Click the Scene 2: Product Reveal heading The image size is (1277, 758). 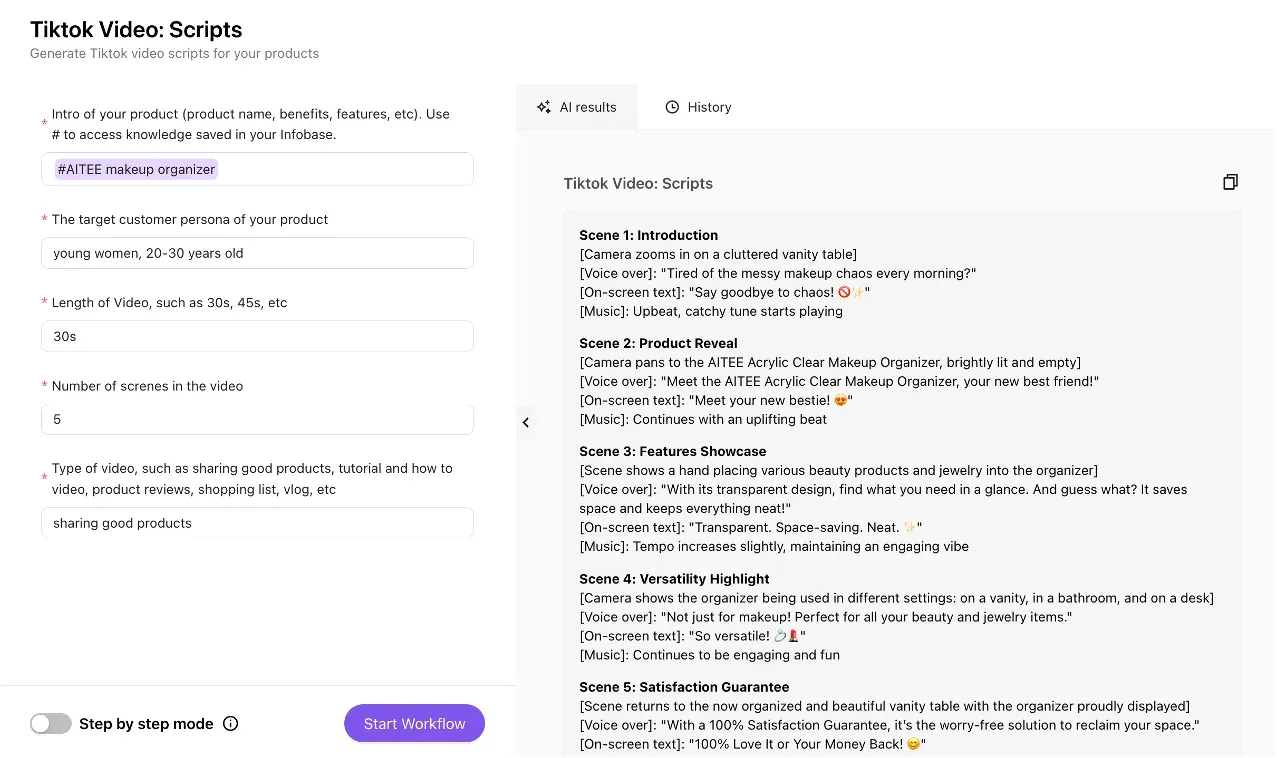pos(658,343)
